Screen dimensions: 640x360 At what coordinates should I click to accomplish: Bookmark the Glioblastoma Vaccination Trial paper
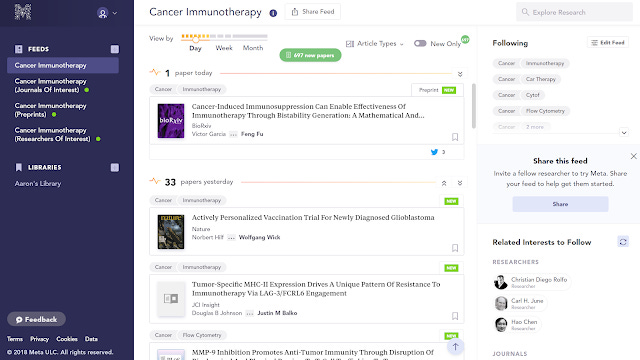click(455, 248)
